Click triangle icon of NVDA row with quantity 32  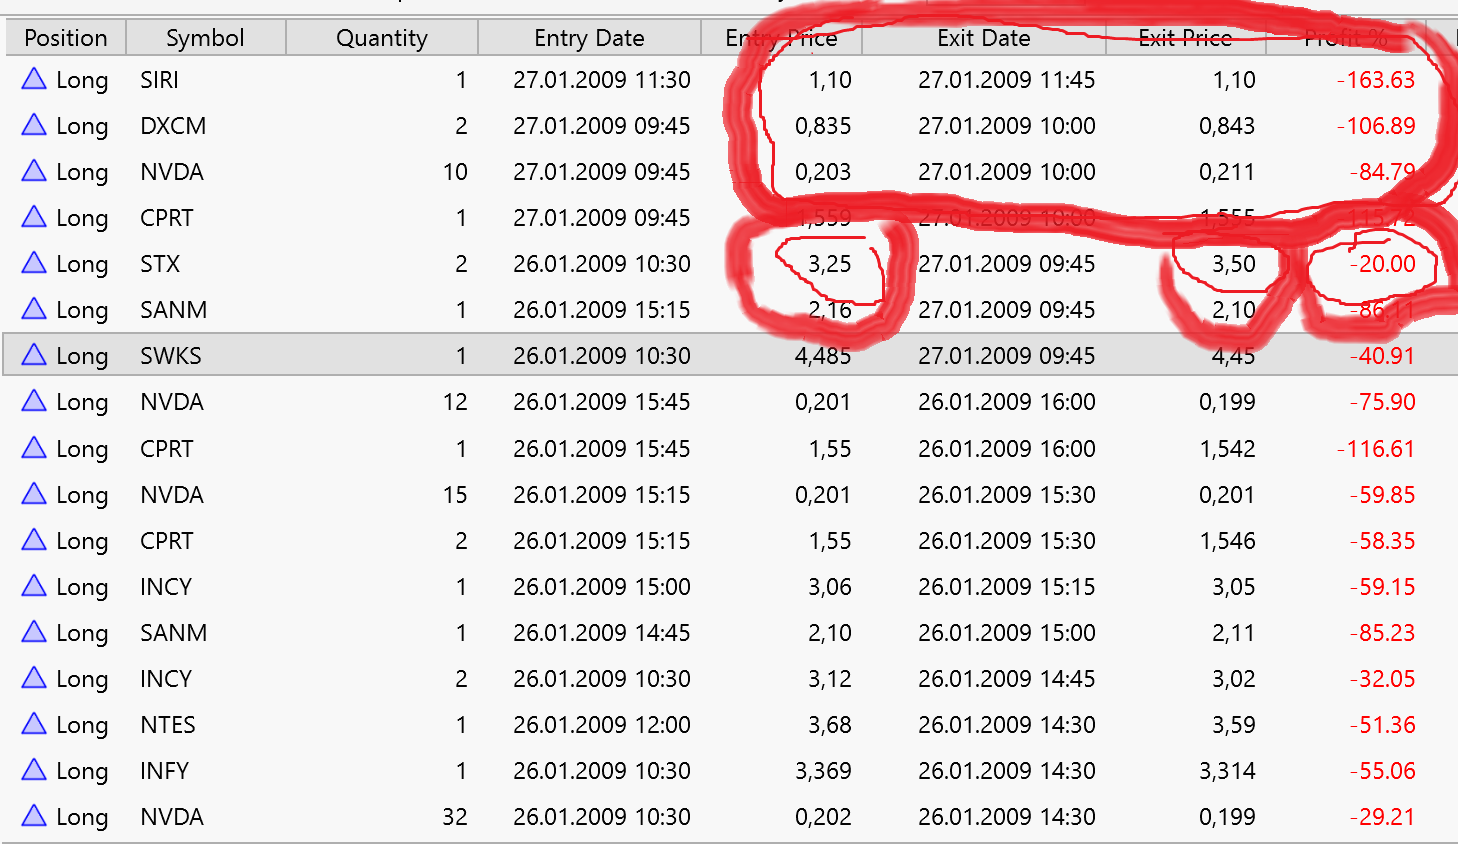pos(34,816)
